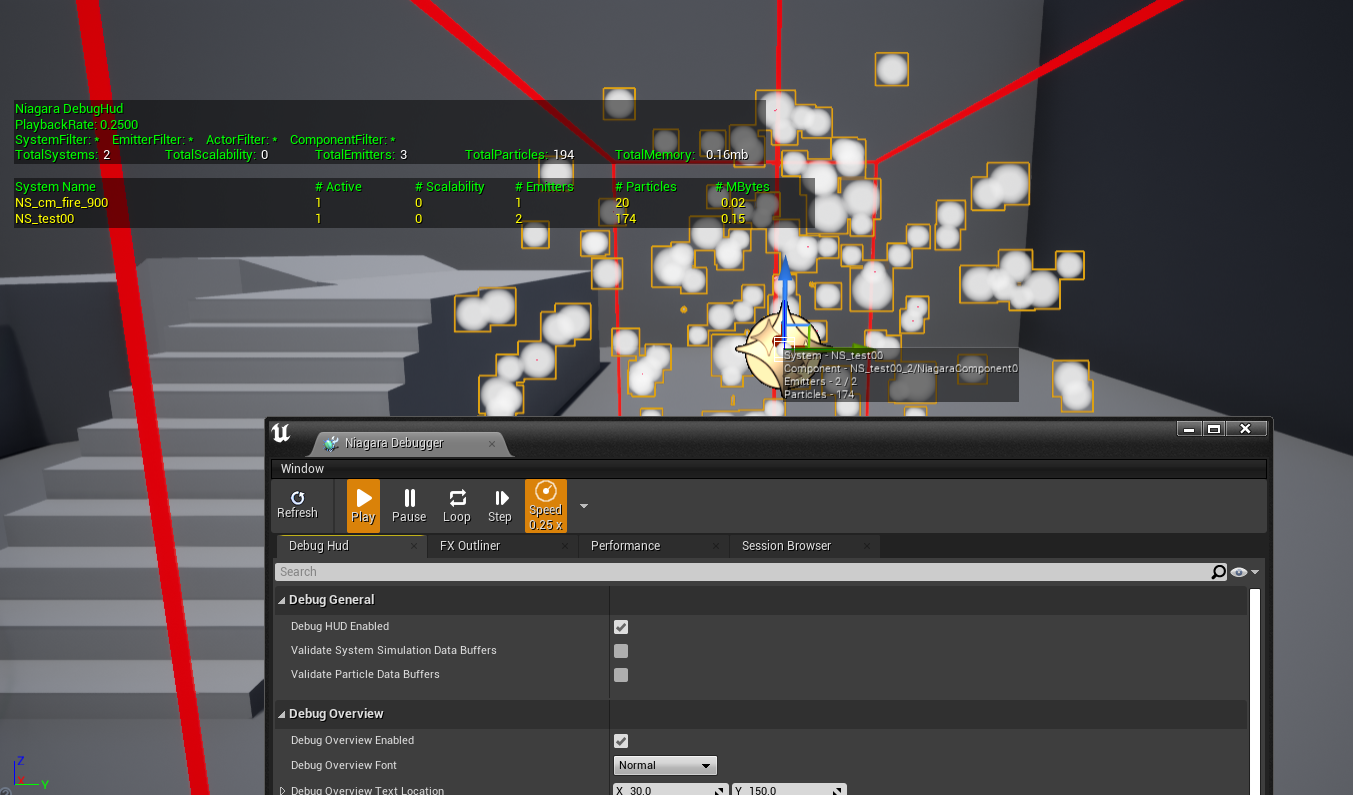Image resolution: width=1353 pixels, height=795 pixels.
Task: Open the Debug Overview Font dropdown
Action: click(665, 766)
